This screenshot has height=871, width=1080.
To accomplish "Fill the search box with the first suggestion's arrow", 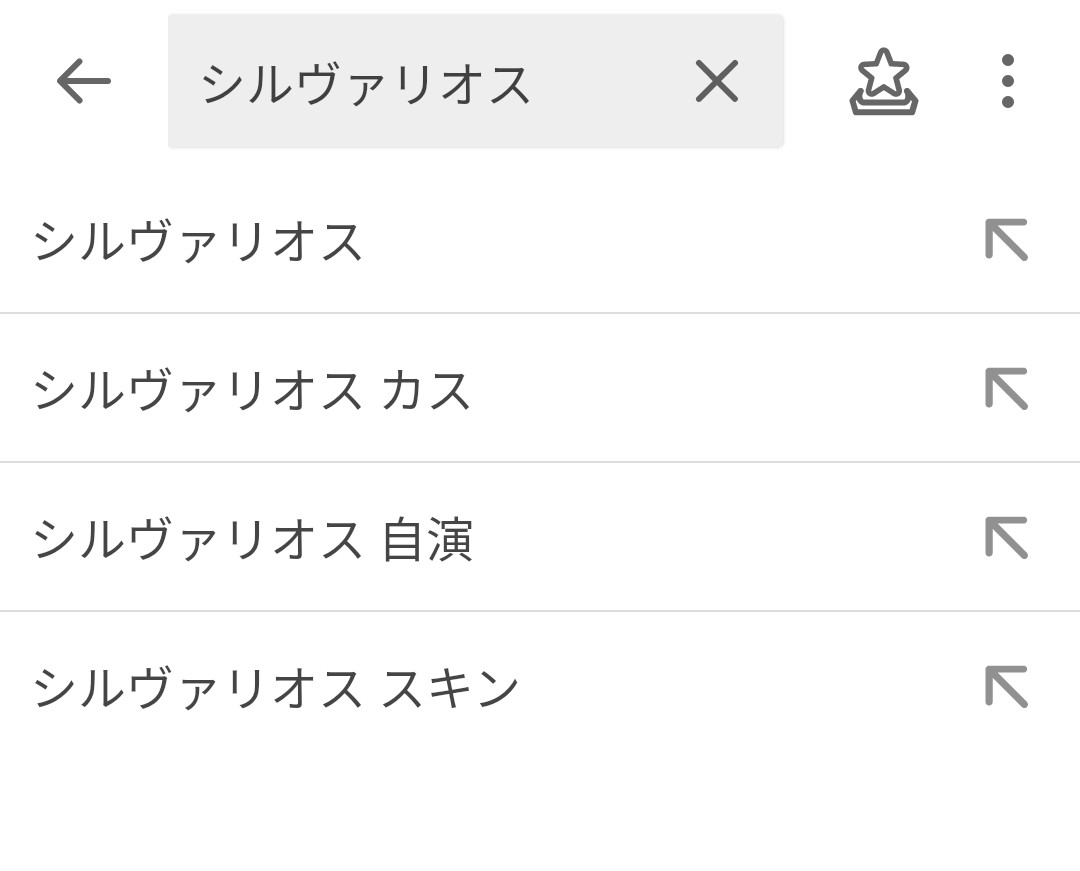I will click(1006, 240).
